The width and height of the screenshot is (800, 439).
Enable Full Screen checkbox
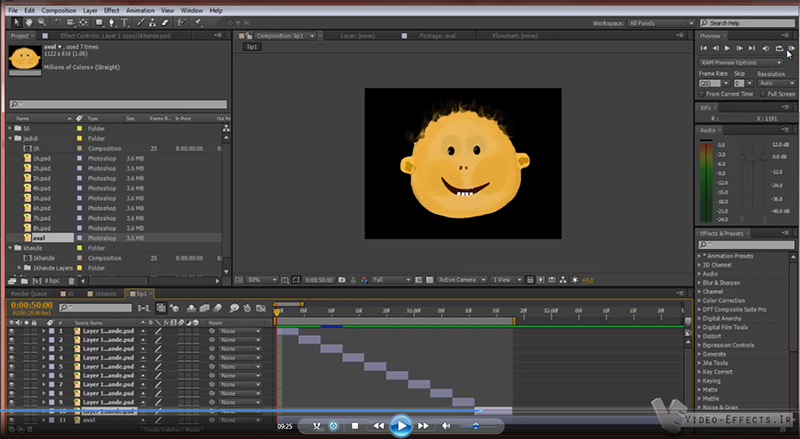pos(763,94)
